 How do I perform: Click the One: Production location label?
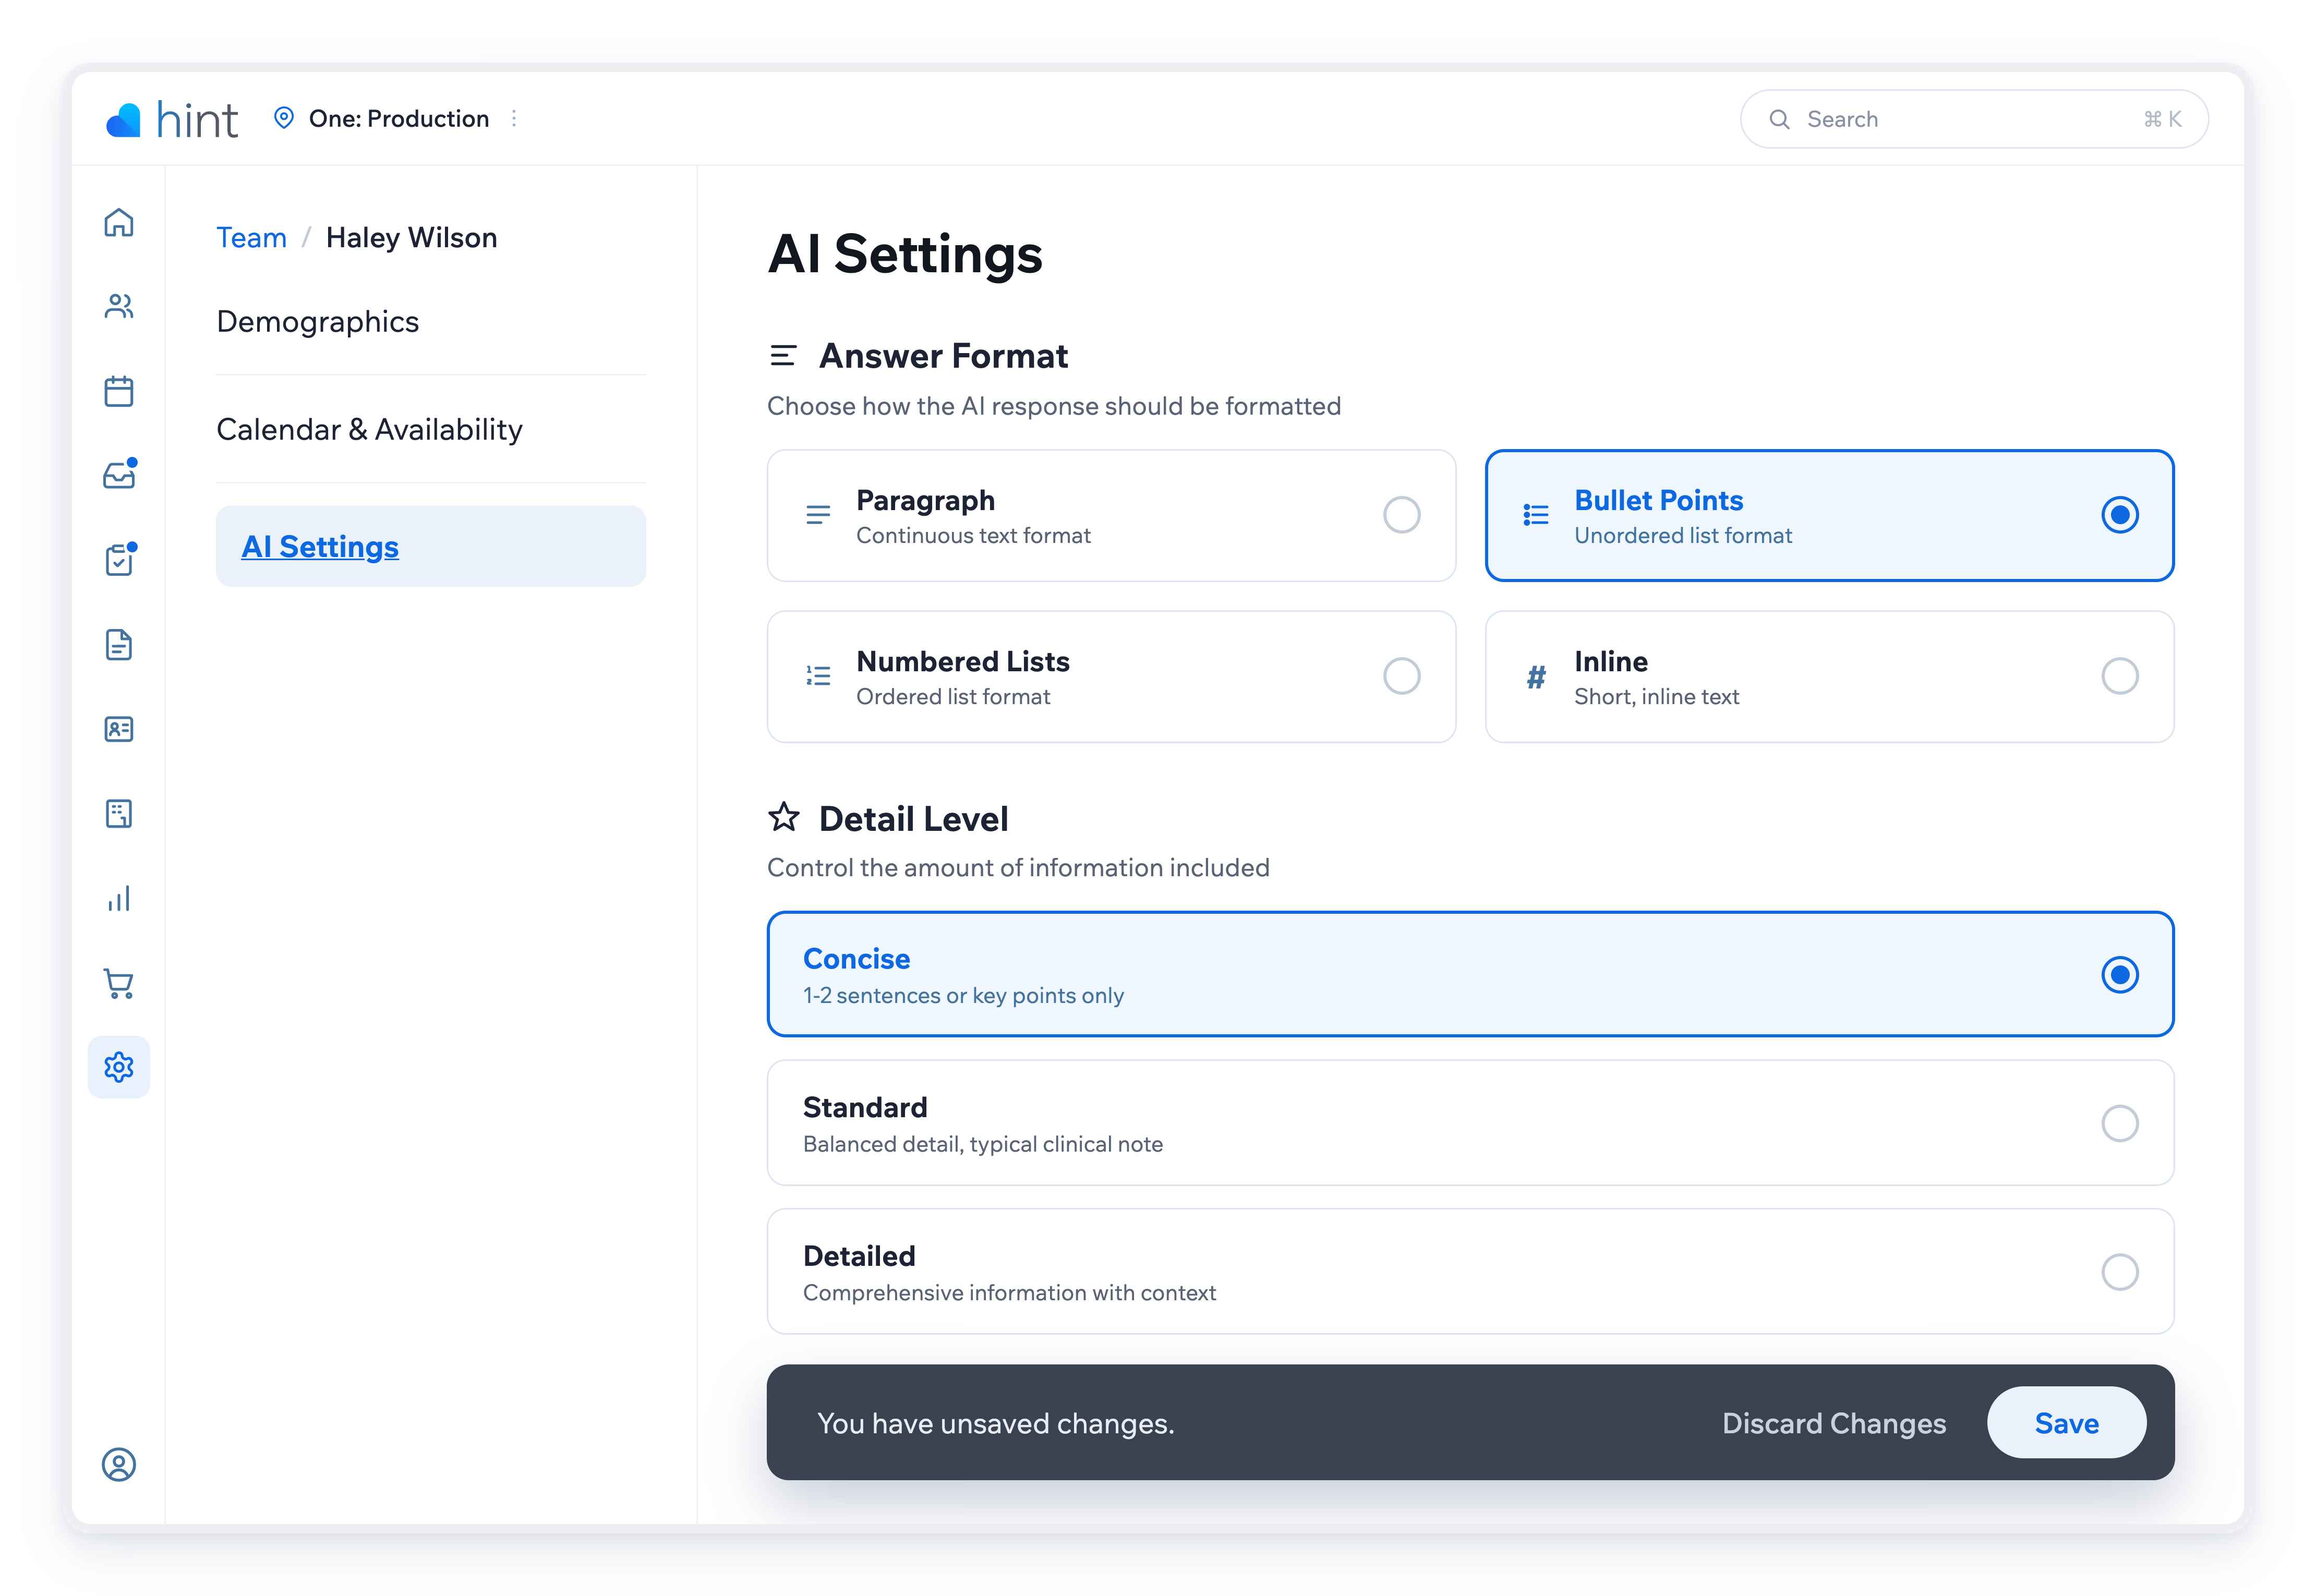tap(399, 118)
